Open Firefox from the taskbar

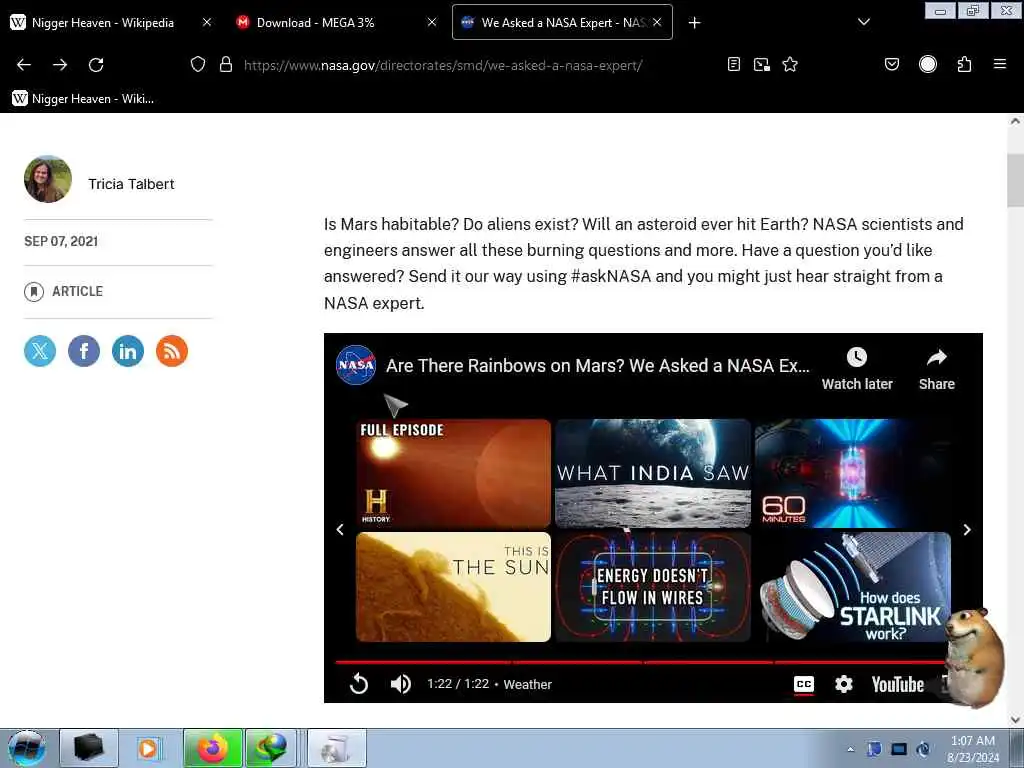click(213, 748)
